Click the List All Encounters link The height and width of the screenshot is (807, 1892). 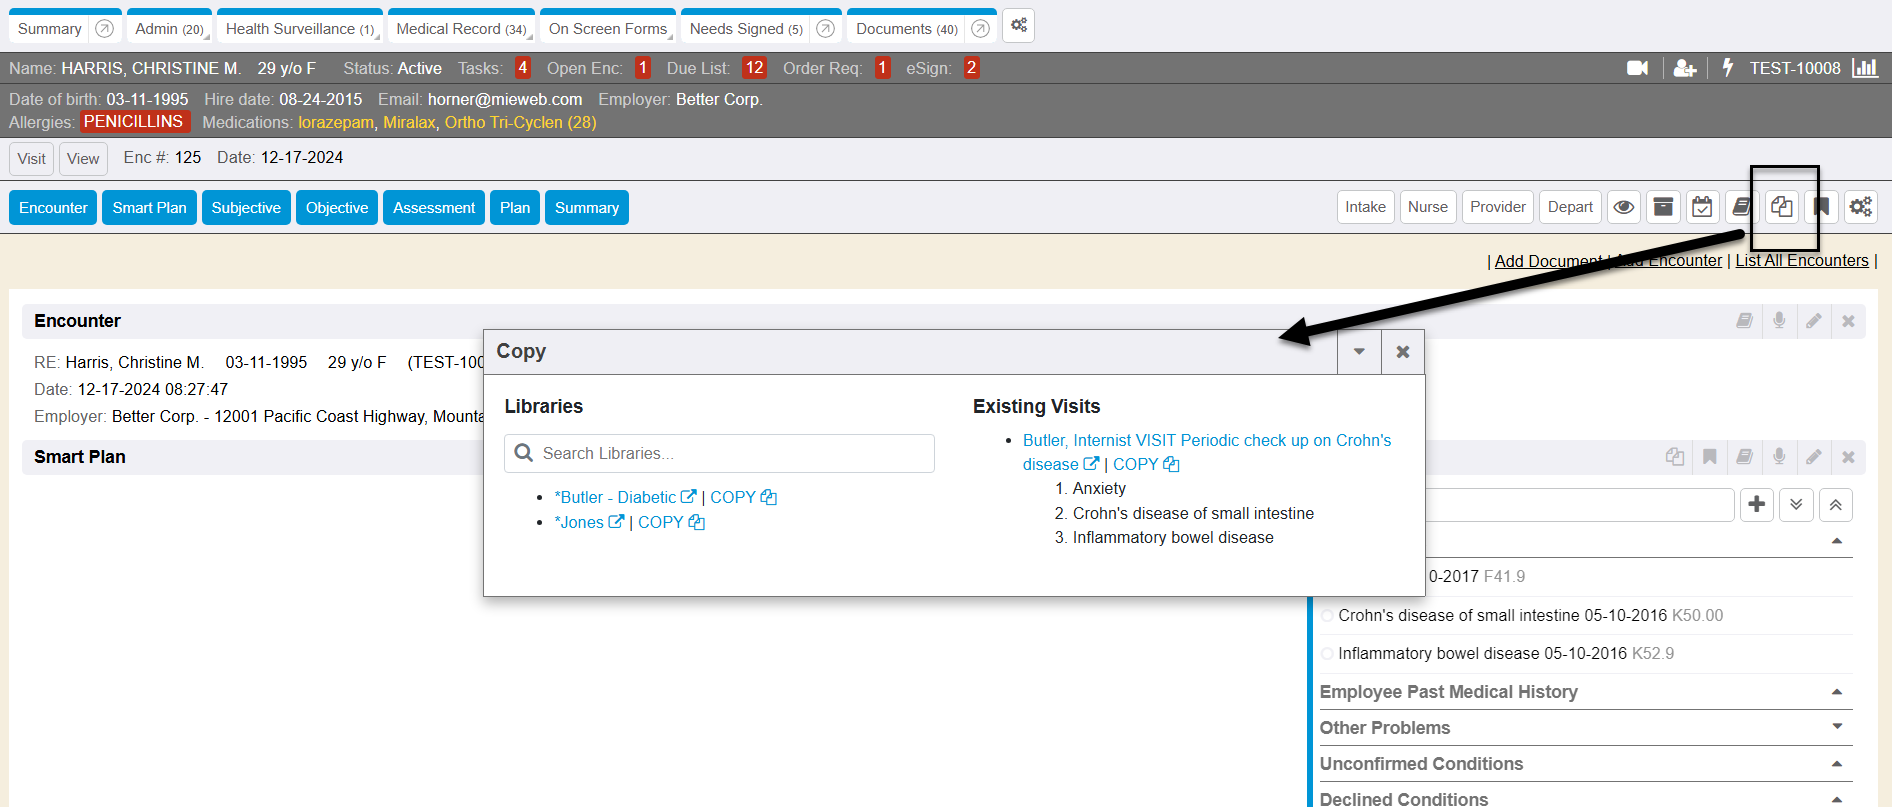coord(1801,260)
